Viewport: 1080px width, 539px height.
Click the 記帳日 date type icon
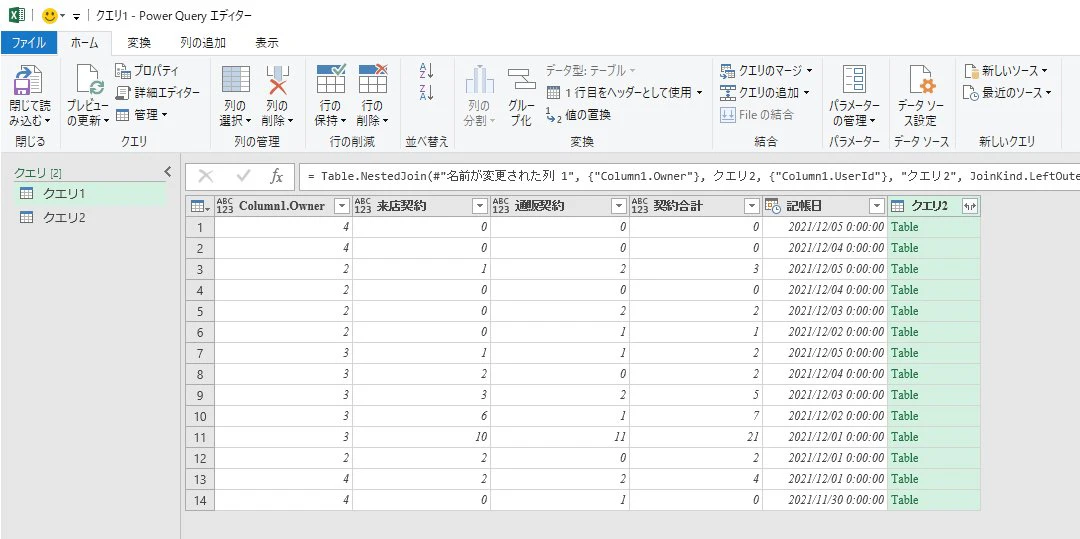click(x=773, y=206)
